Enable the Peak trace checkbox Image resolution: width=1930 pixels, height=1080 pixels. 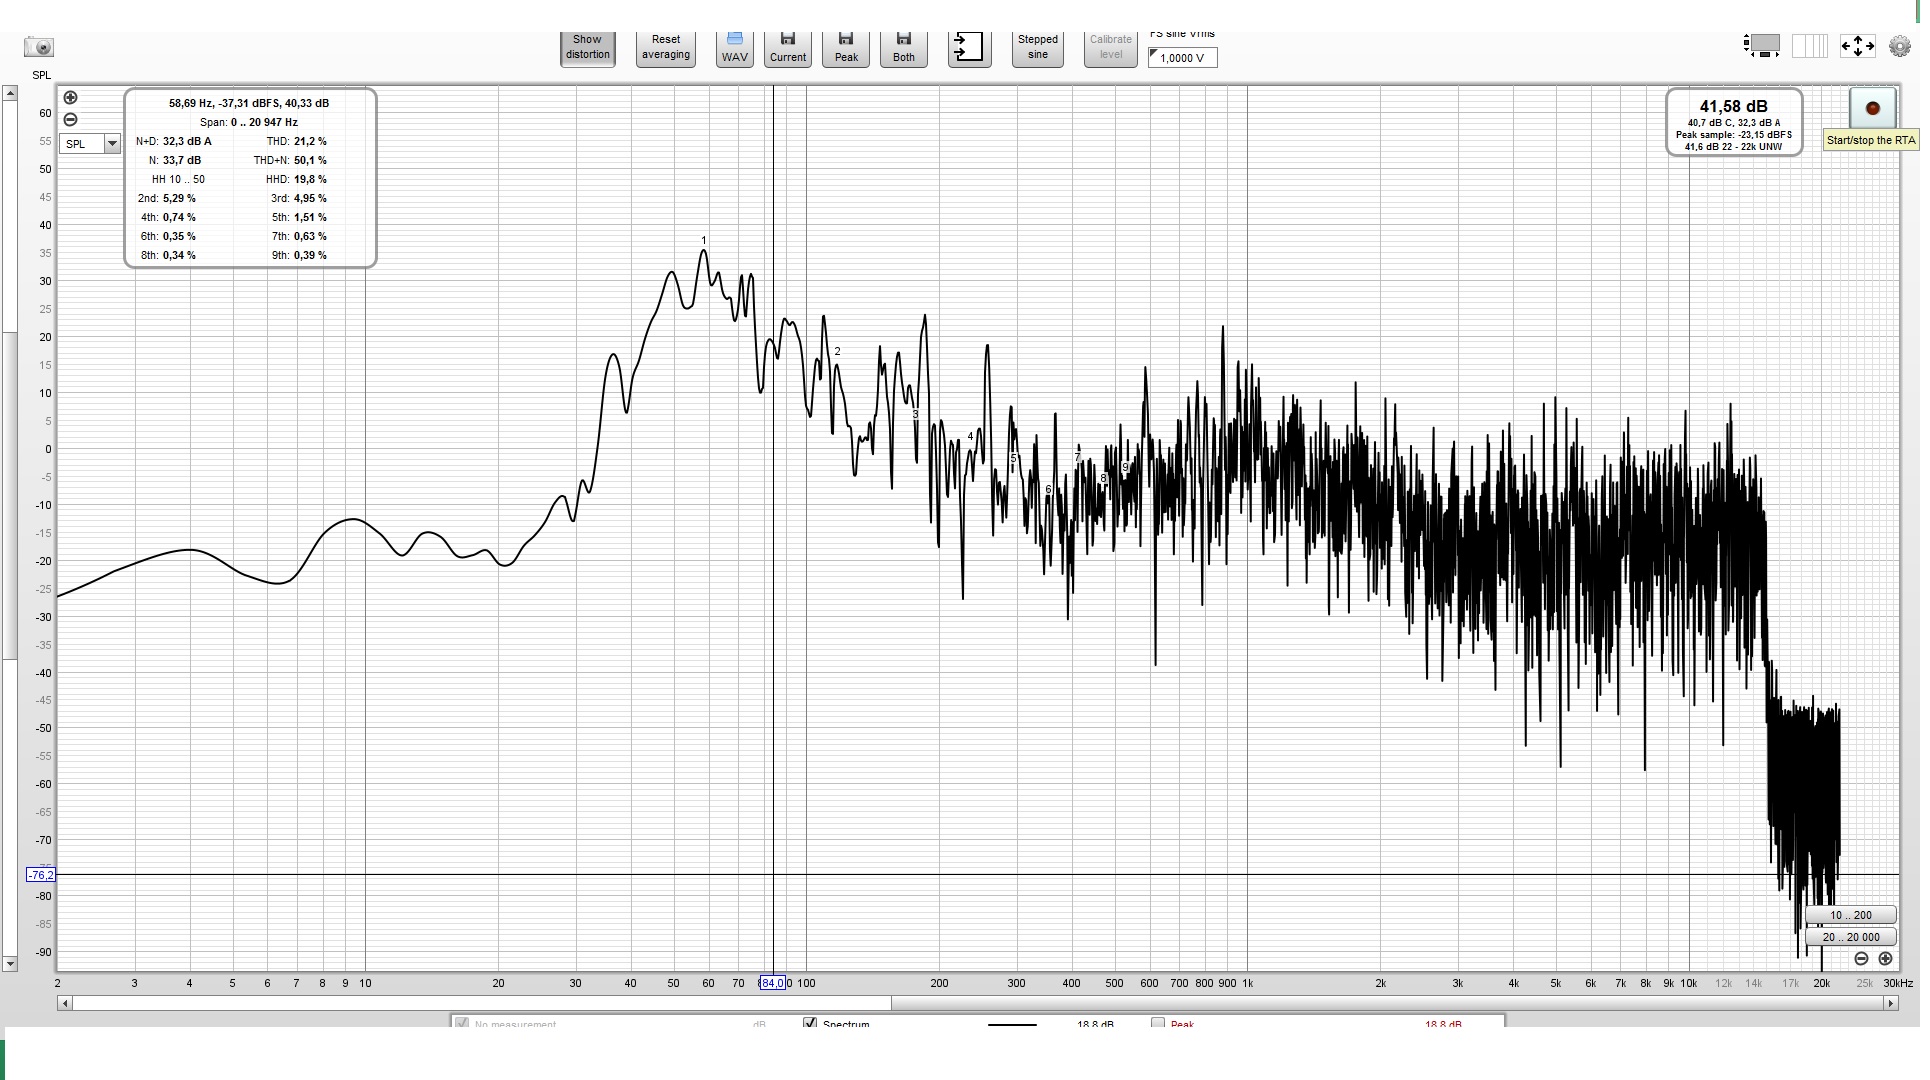(x=1158, y=1024)
